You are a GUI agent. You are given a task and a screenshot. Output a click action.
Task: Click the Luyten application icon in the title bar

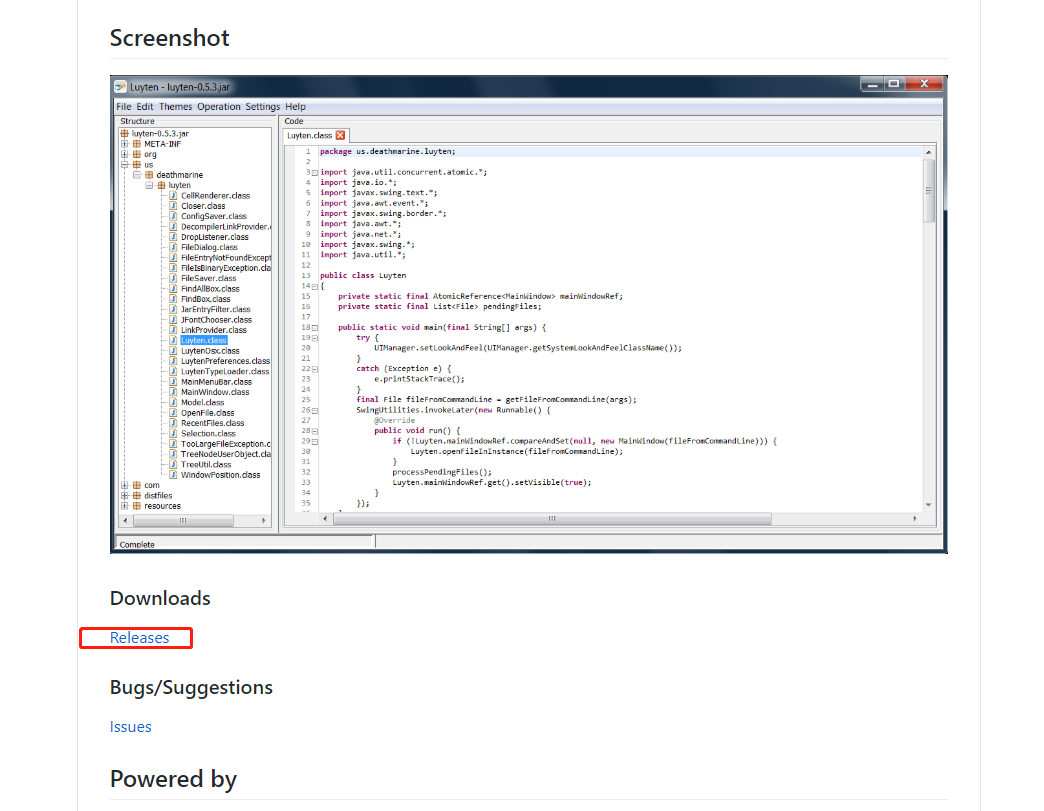[x=122, y=86]
